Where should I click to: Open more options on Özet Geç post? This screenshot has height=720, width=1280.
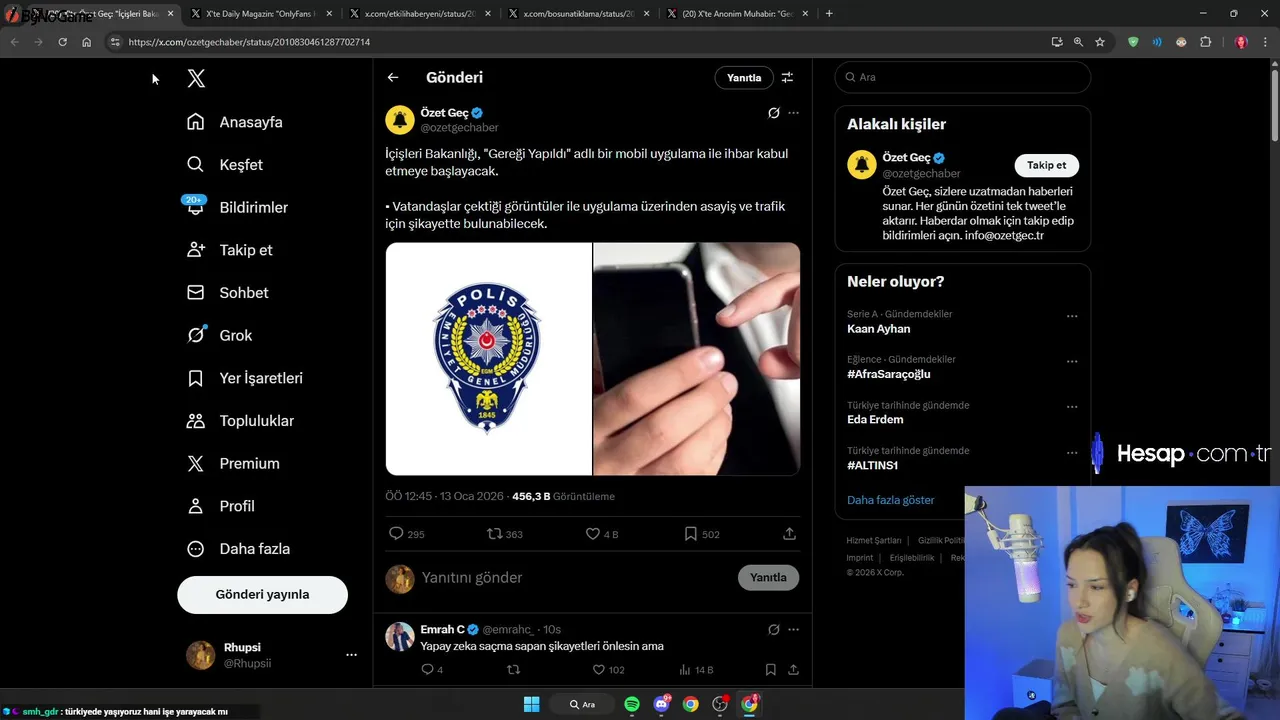point(793,113)
